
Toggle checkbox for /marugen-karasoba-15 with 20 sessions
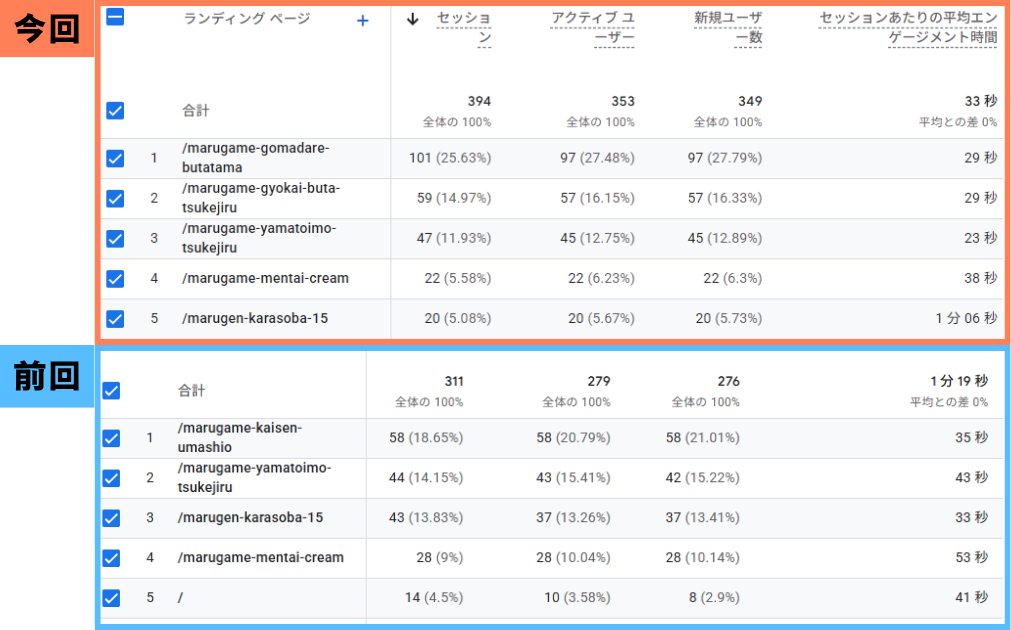click(115, 319)
